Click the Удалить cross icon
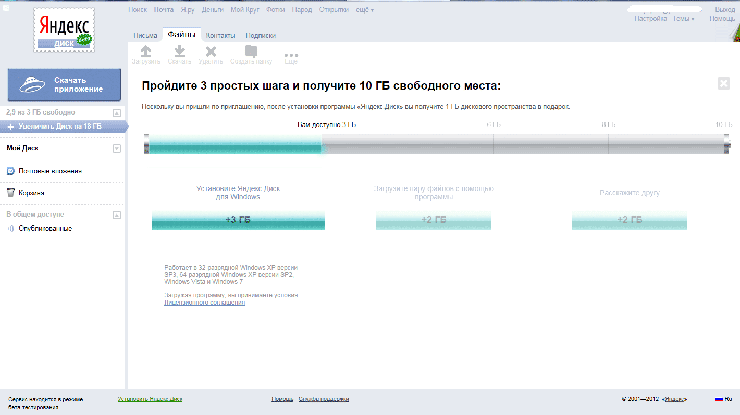The image size is (740, 415). point(211,51)
